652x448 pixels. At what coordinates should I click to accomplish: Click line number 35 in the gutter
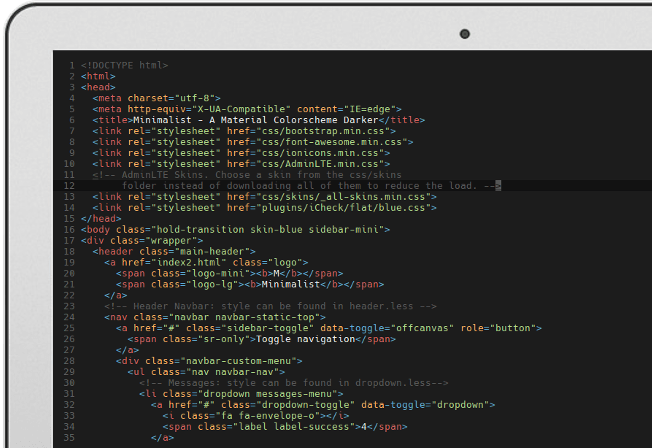(x=69, y=438)
